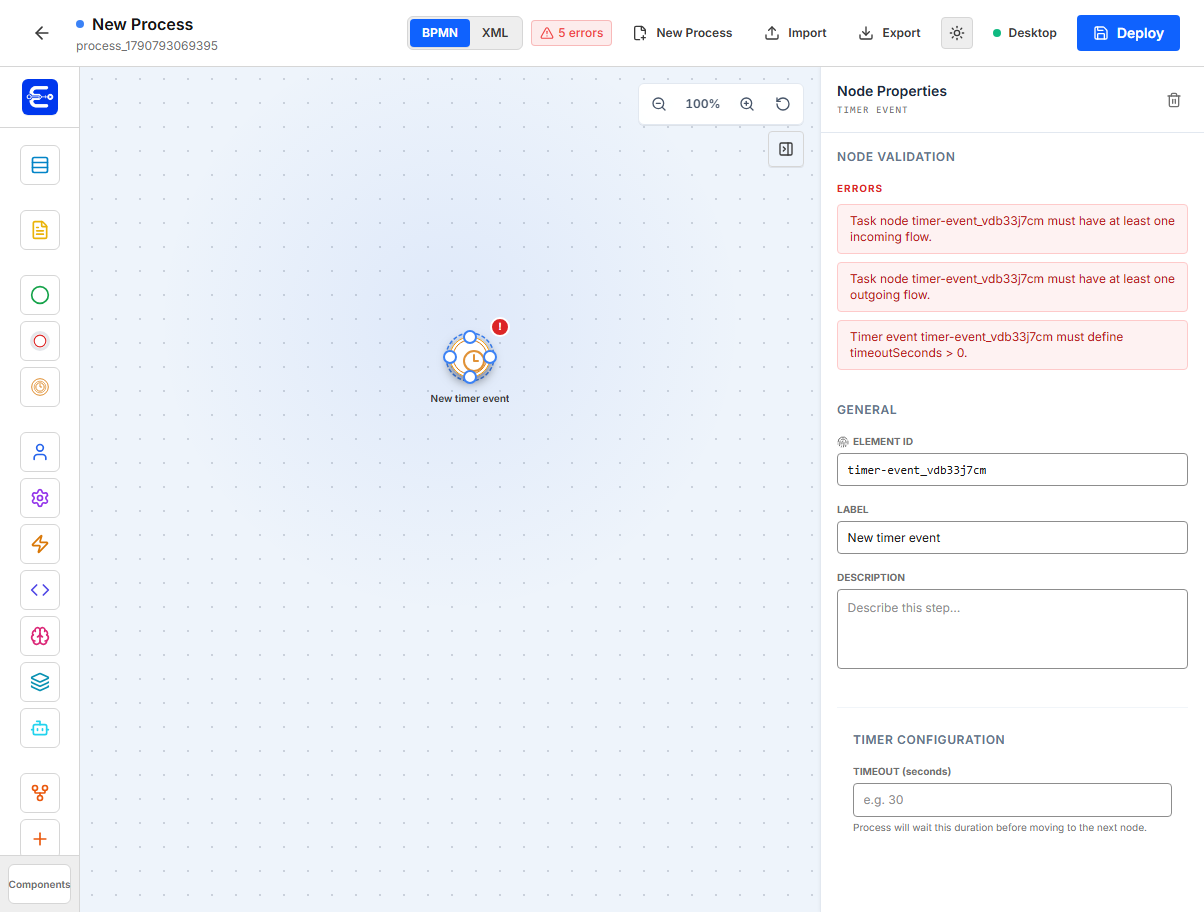Screen dimensions: 1204x912
Task: Pick the orange branching flow palette icon
Action: (x=40, y=793)
